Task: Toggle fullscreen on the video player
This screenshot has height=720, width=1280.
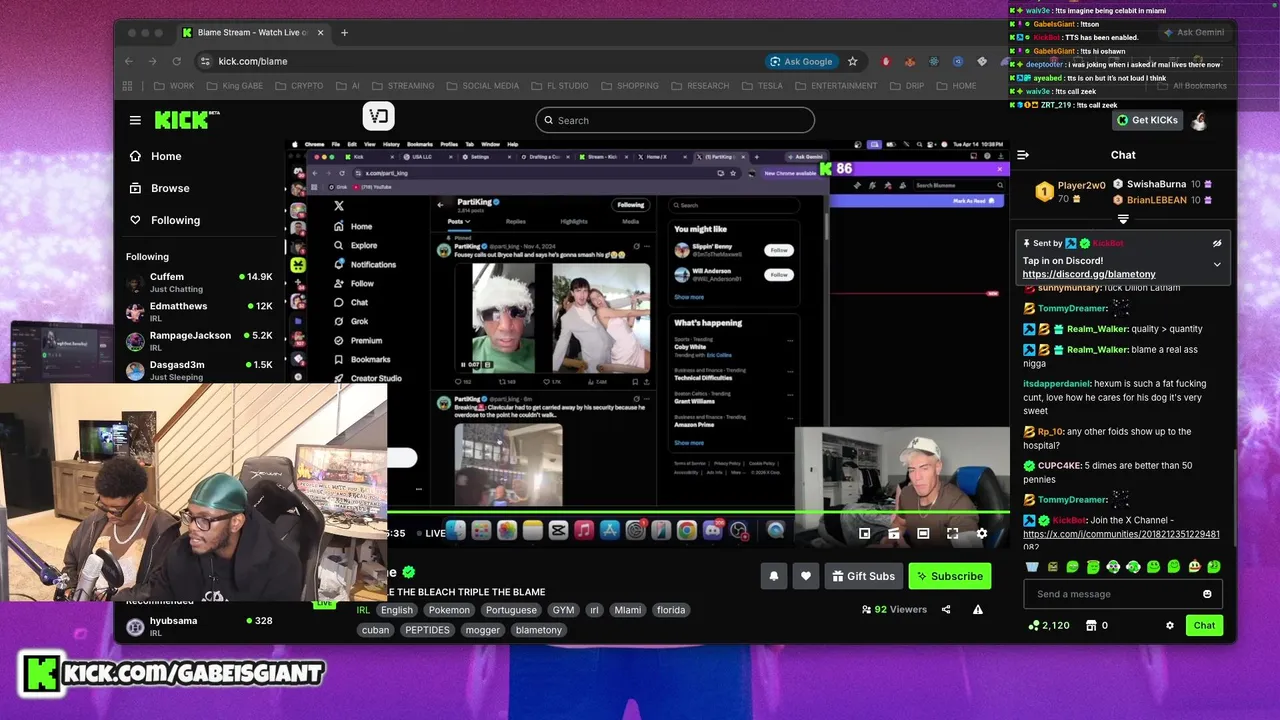Action: click(x=953, y=534)
